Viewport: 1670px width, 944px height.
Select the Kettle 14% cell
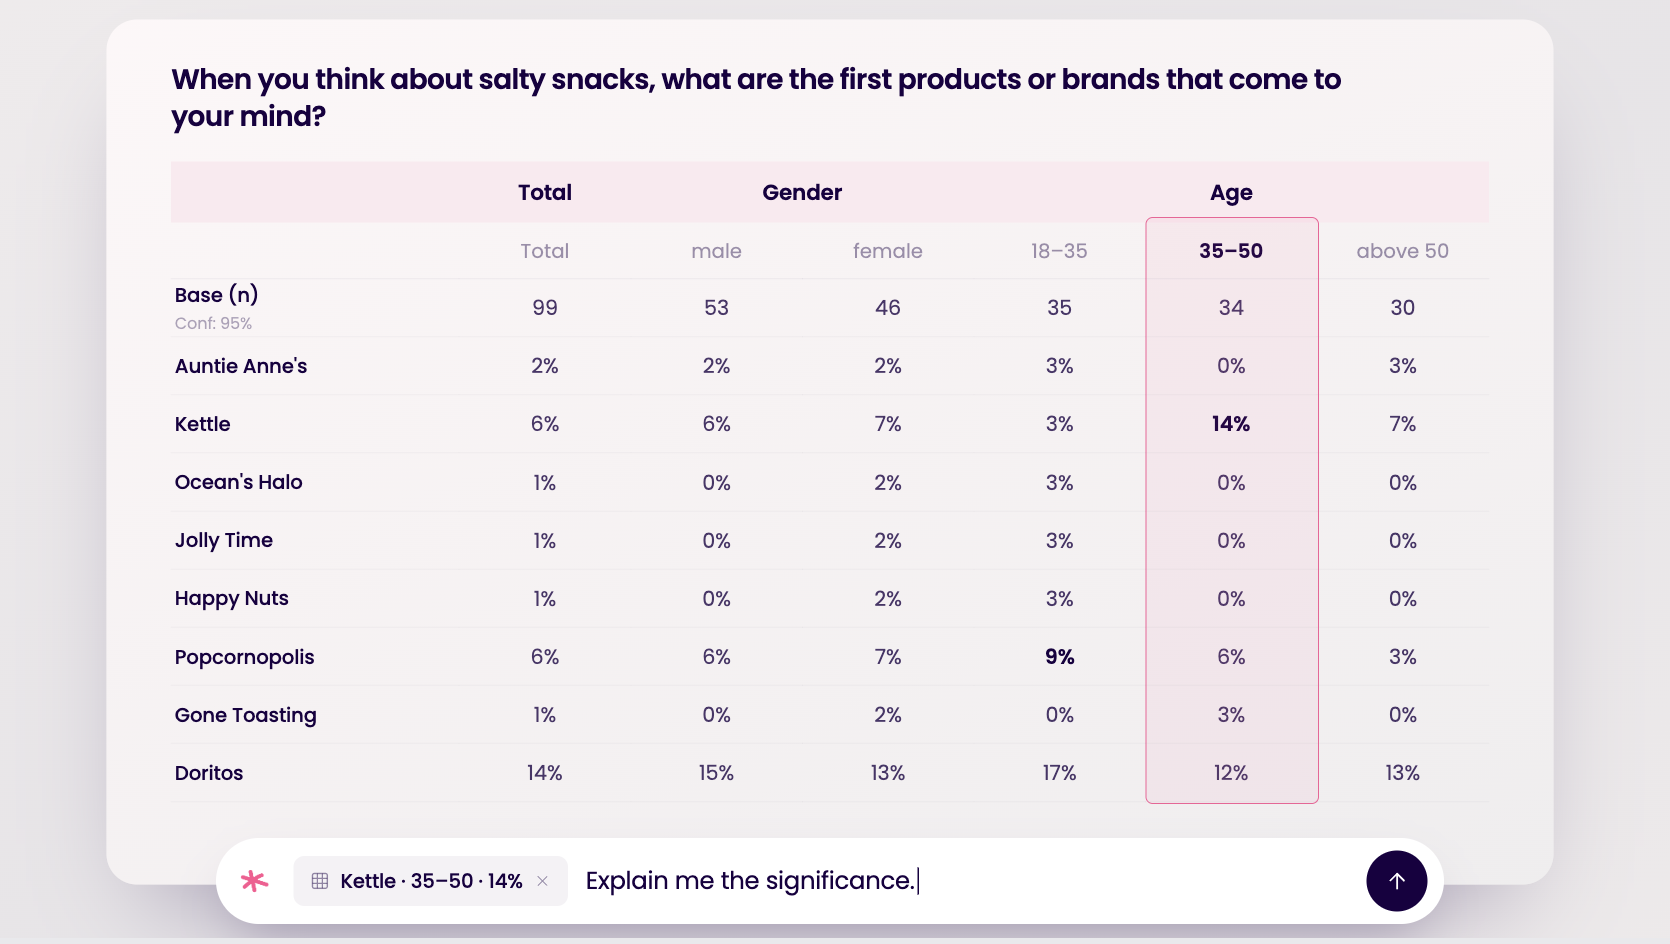point(1231,424)
